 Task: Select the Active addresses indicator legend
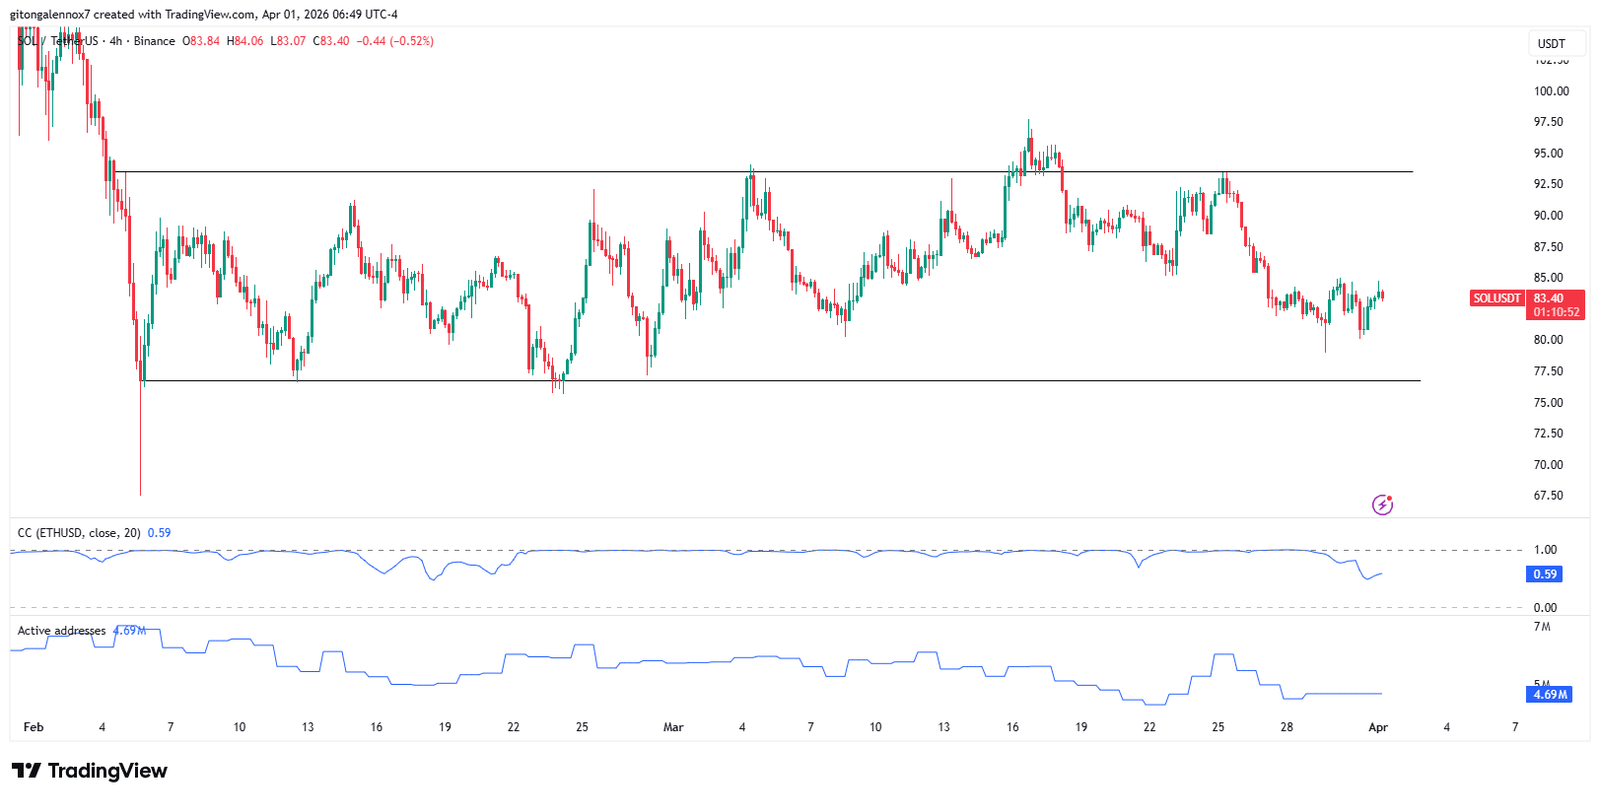(61, 631)
